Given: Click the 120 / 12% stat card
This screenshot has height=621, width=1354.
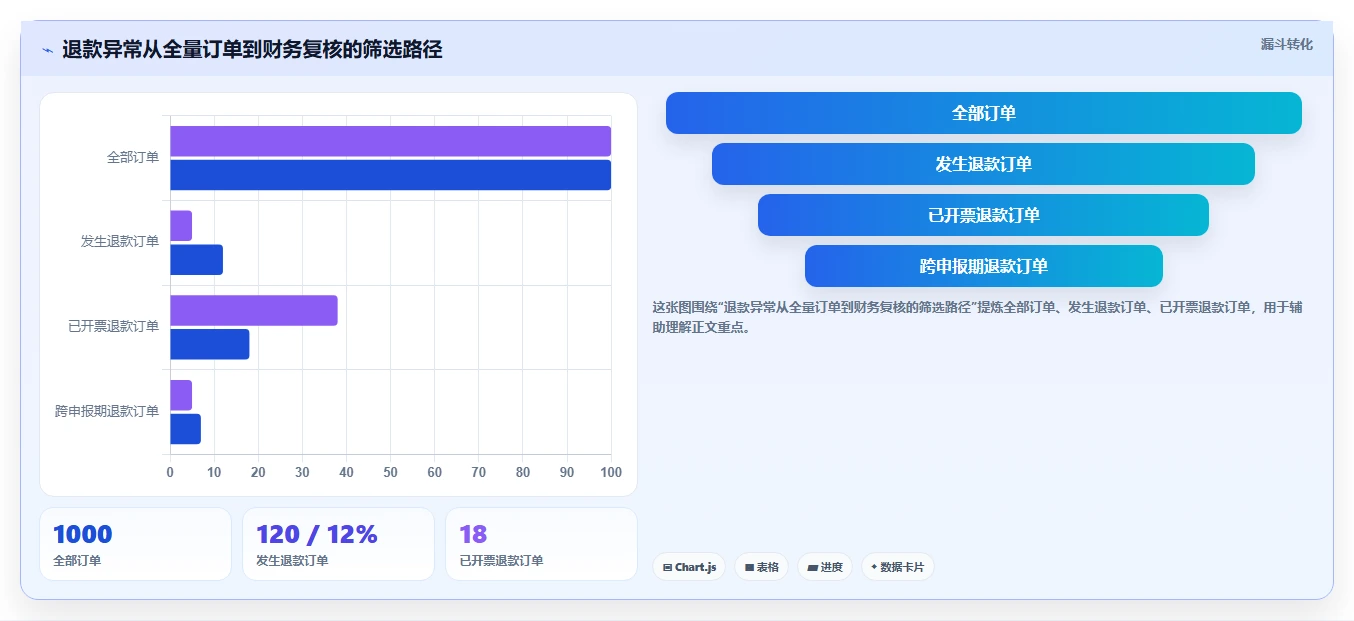Looking at the screenshot, I should pyautogui.click(x=338, y=544).
